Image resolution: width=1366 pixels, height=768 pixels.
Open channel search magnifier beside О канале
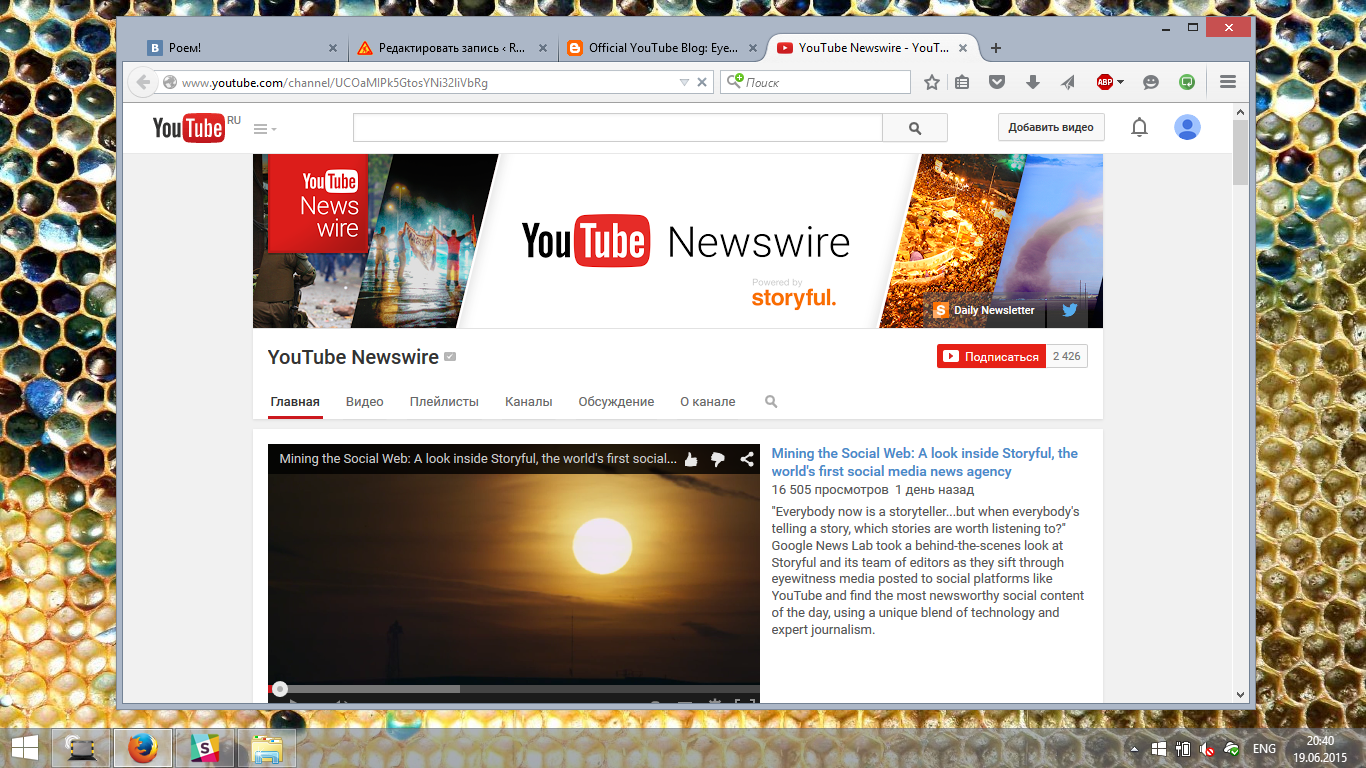pos(770,401)
